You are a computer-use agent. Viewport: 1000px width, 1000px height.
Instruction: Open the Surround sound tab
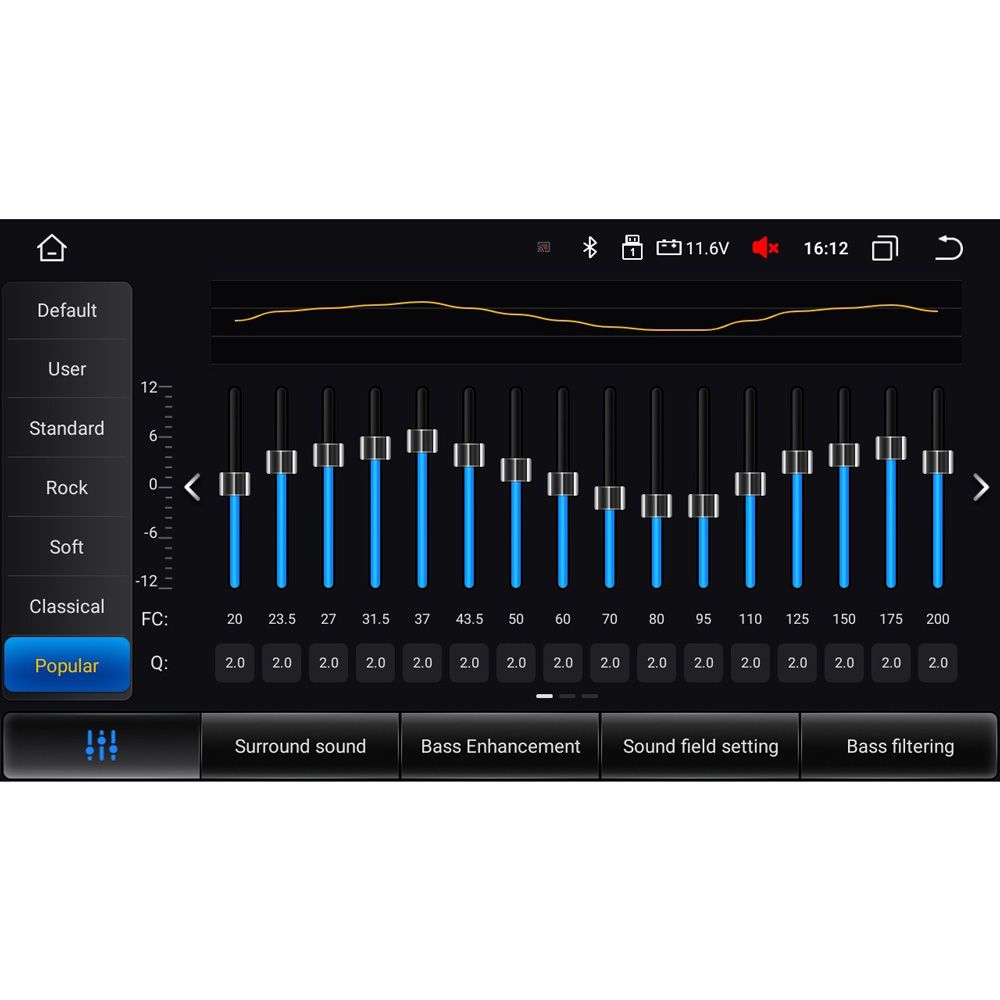pyautogui.click(x=300, y=746)
